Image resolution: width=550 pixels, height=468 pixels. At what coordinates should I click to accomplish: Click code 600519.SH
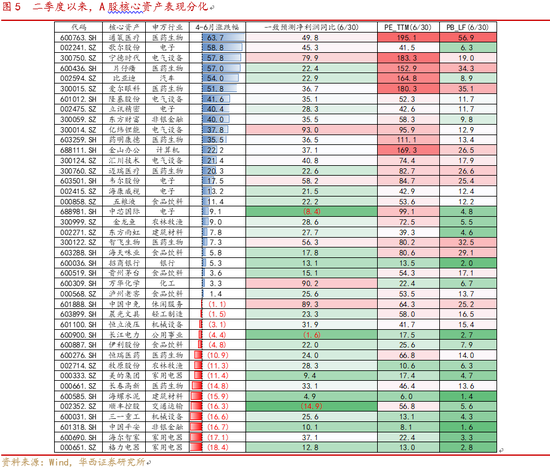tap(78, 273)
